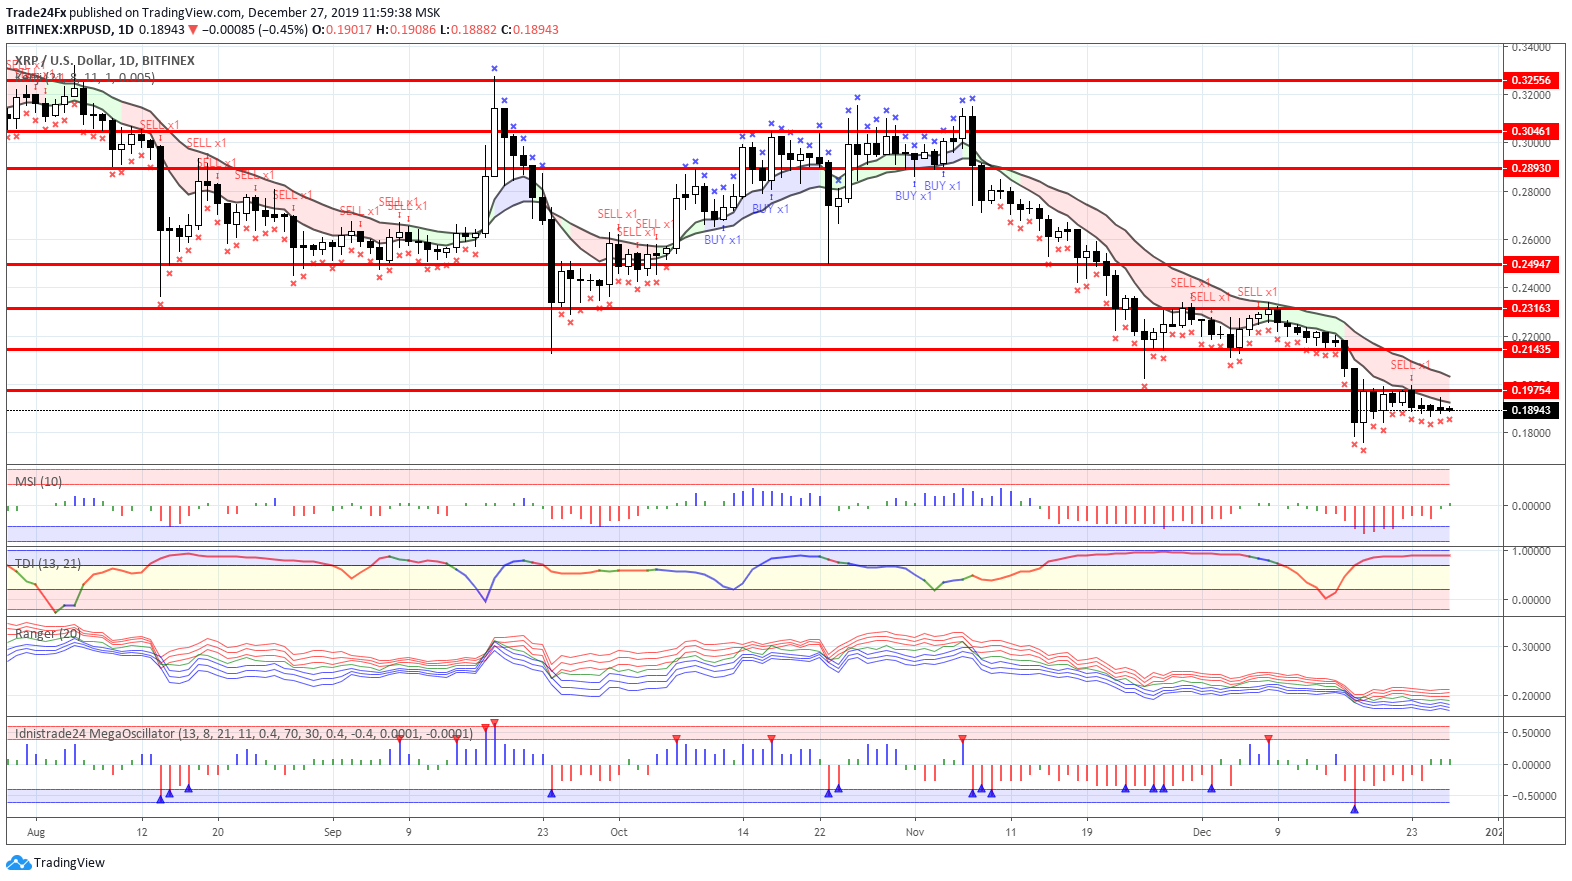Select the BITFINEX:XRPUSD, 1D symbol text
The width and height of the screenshot is (1572, 881).
[x=70, y=30]
